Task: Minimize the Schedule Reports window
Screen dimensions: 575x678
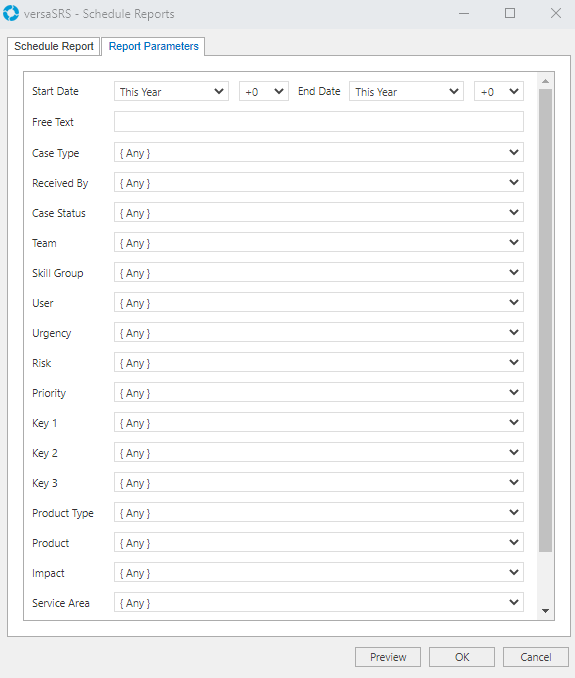Action: coord(464,13)
